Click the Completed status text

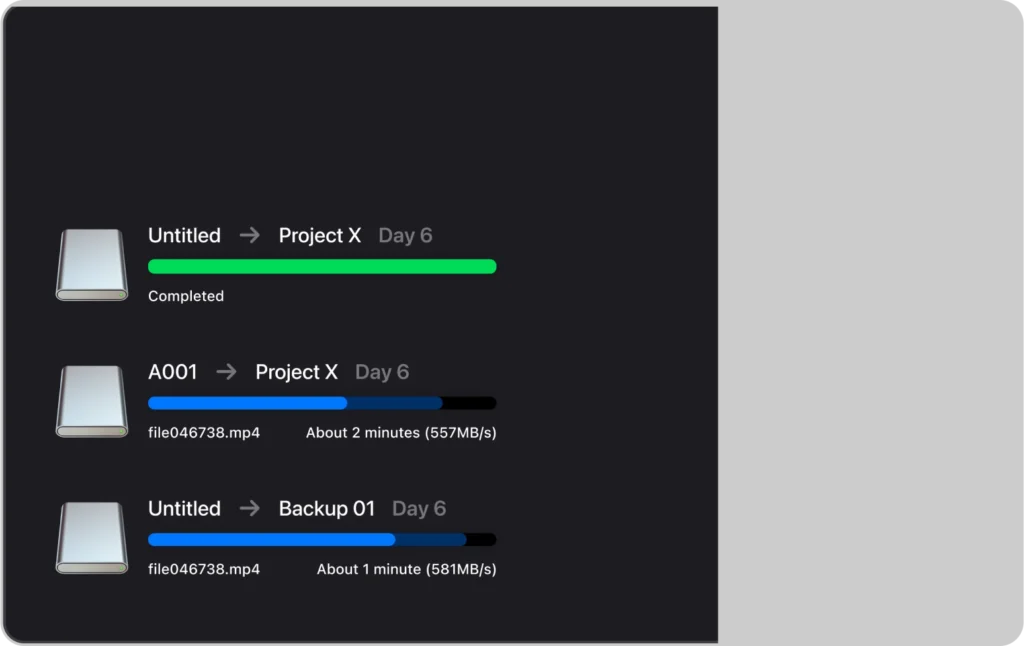tap(186, 296)
